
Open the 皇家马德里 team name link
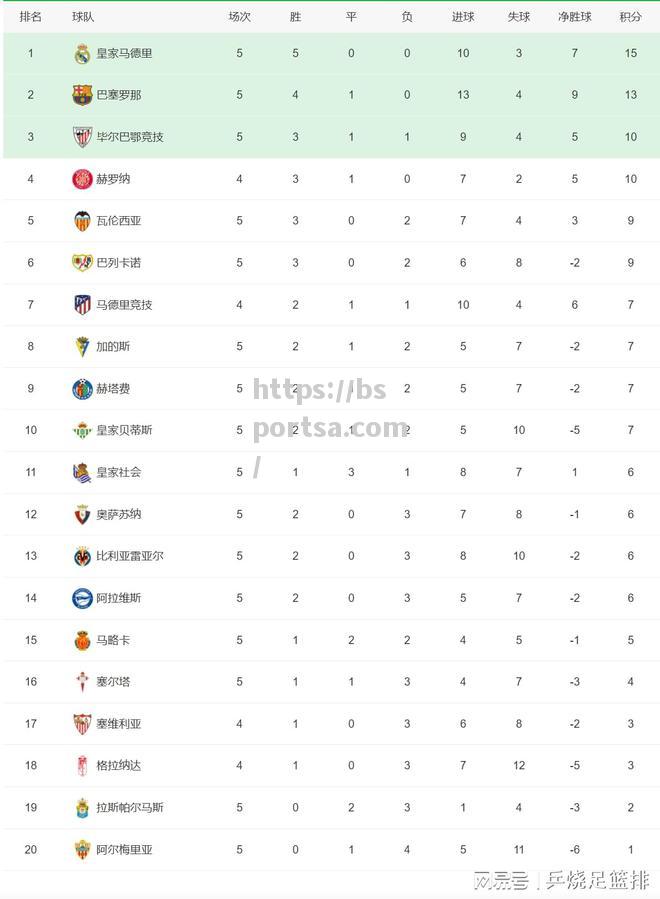tap(124, 53)
